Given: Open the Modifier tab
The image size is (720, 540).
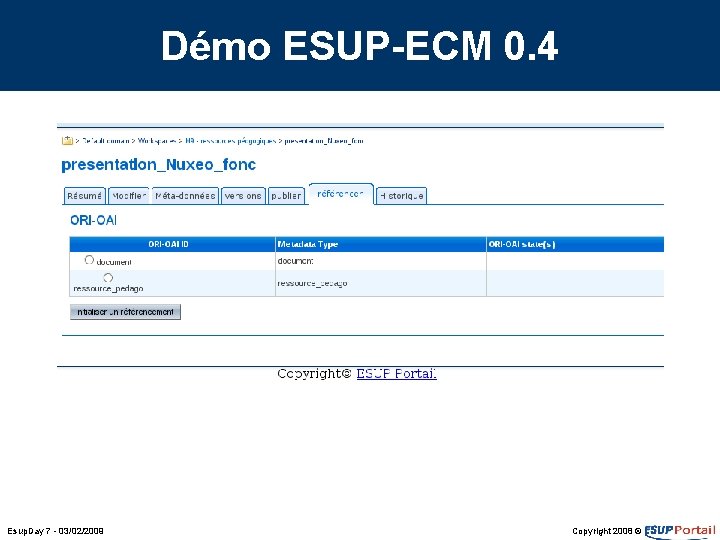Looking at the screenshot, I should (x=129, y=196).
